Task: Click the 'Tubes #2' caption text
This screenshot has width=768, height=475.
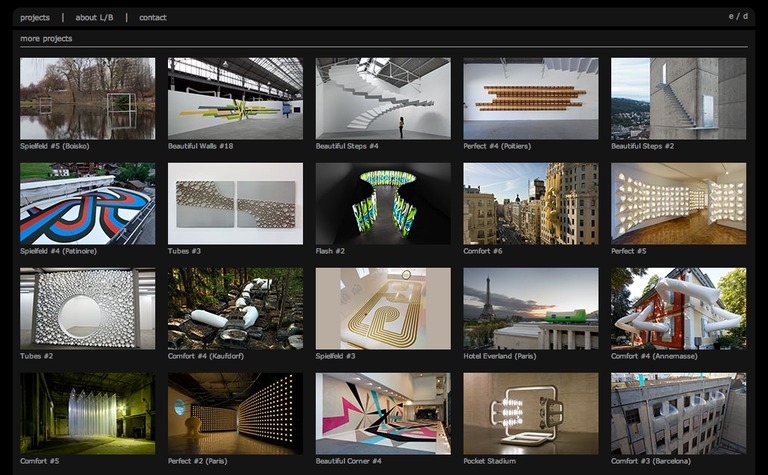Action: pyautogui.click(x=37, y=356)
